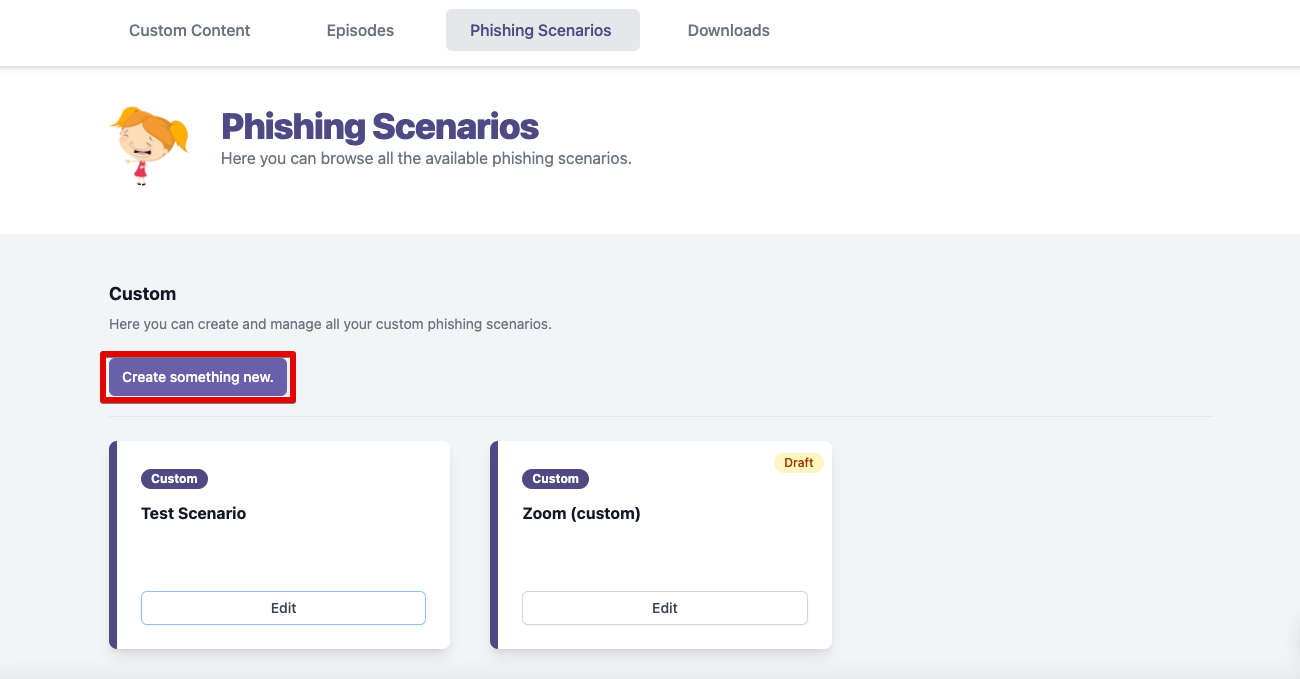The width and height of the screenshot is (1300, 679).
Task: Switch to the Episodes tab
Action: tap(360, 30)
